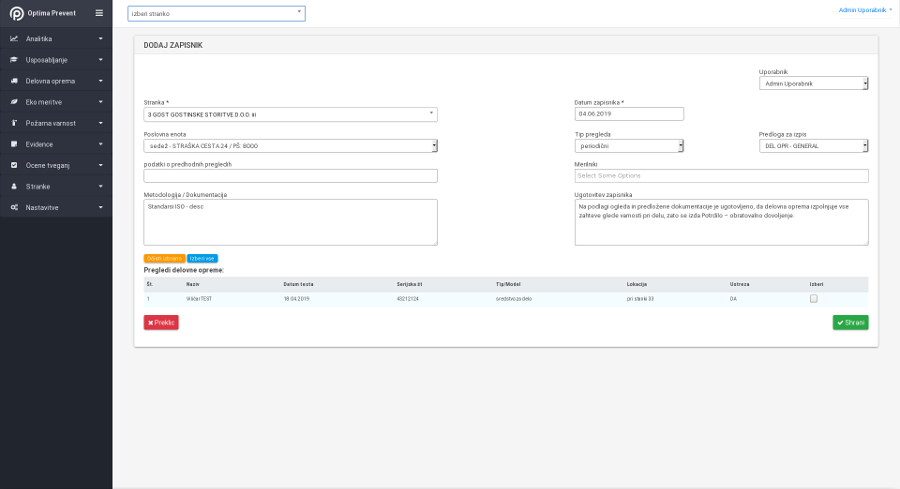Screen dimensions: 900x489
Task: Toggle the sidebar hamburger menu
Action: tap(99, 13)
